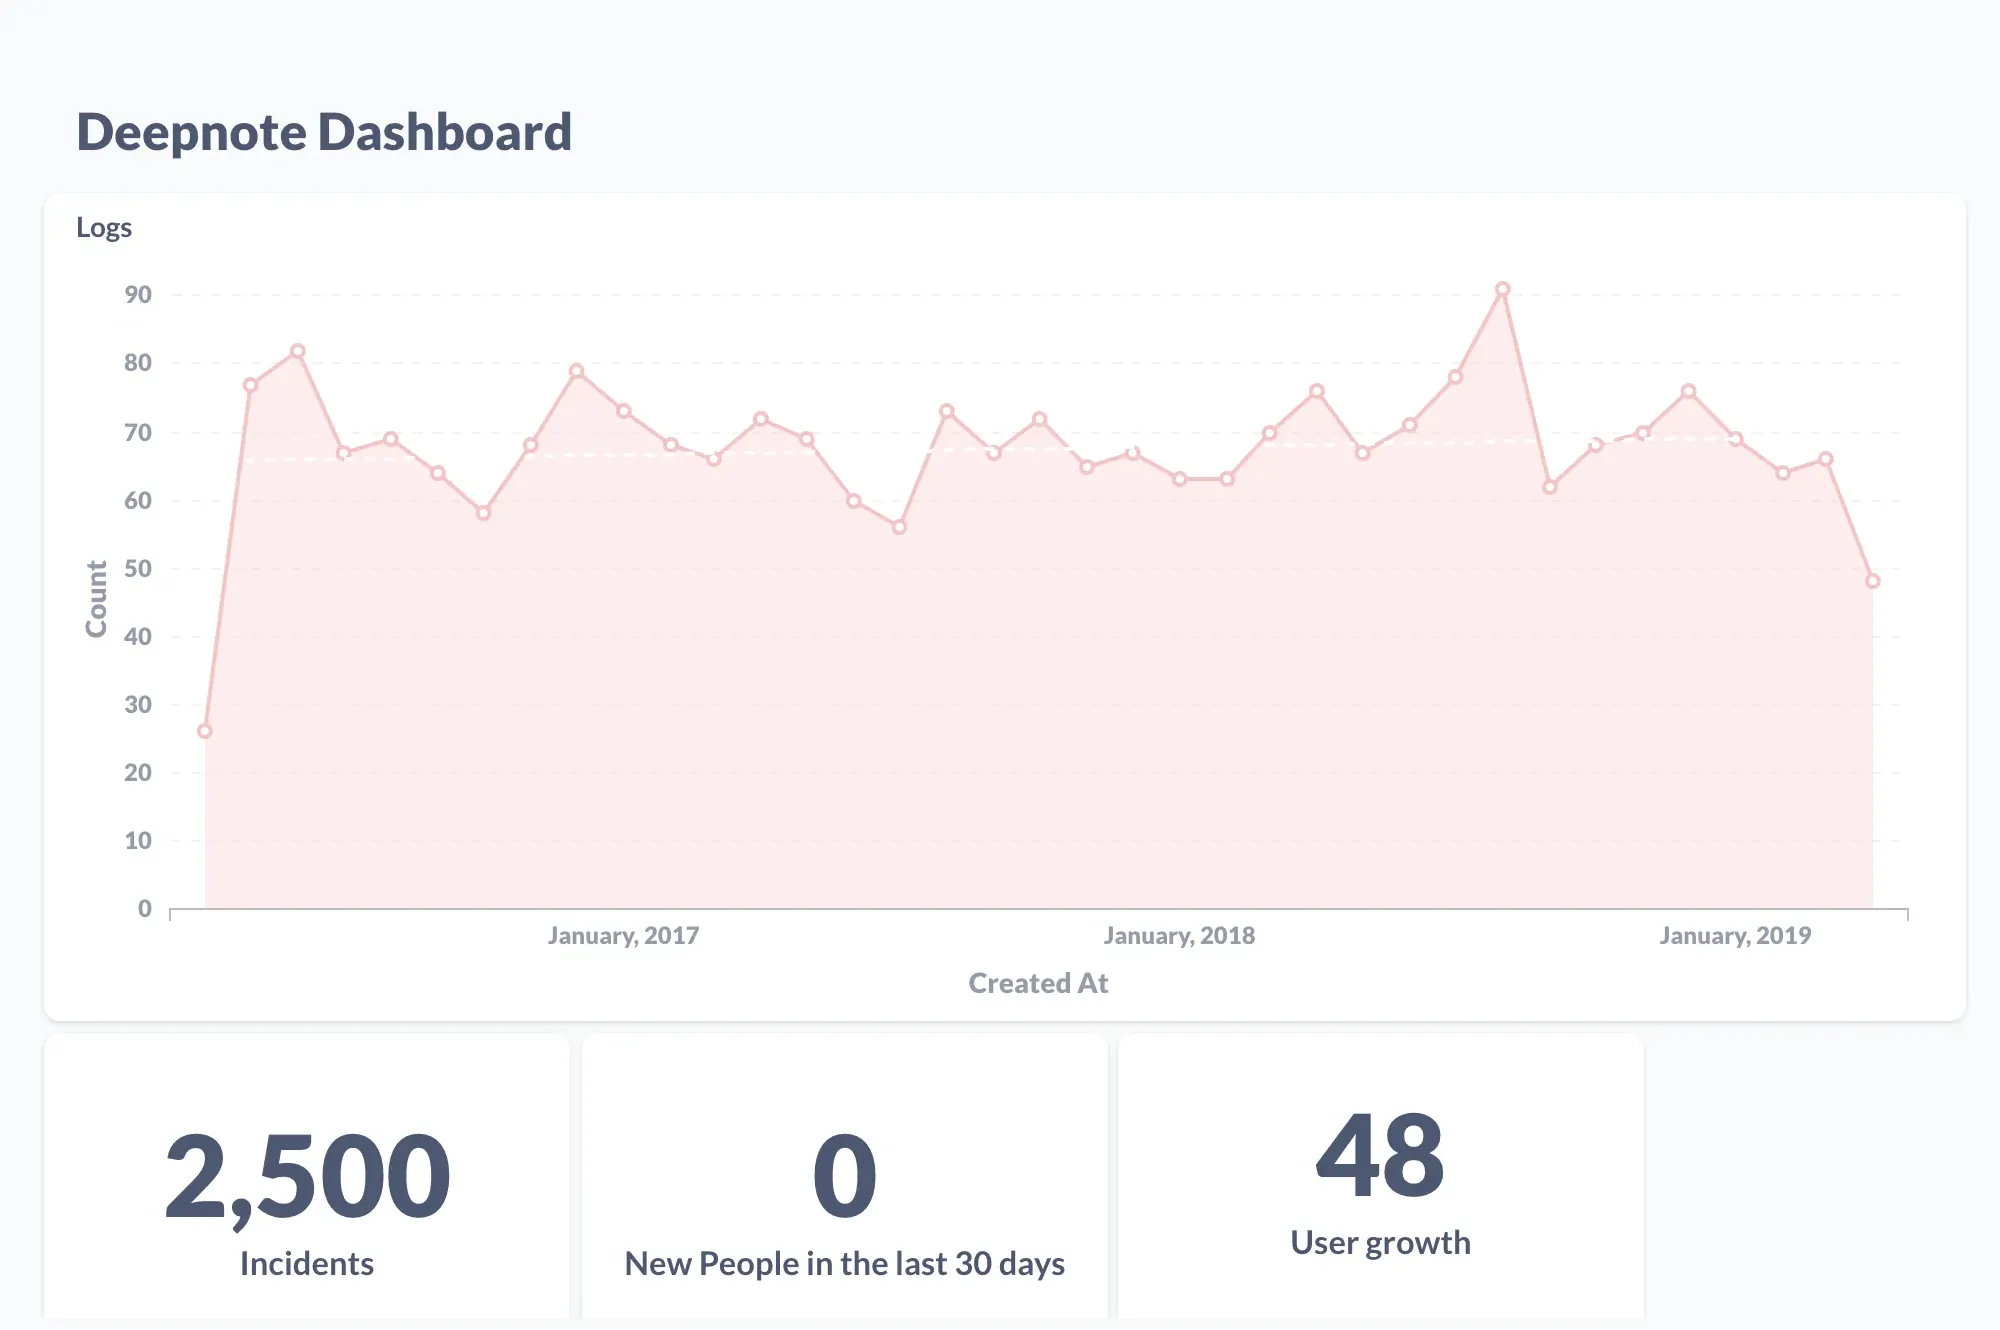Click the 20 y-axis tick label

(138, 773)
